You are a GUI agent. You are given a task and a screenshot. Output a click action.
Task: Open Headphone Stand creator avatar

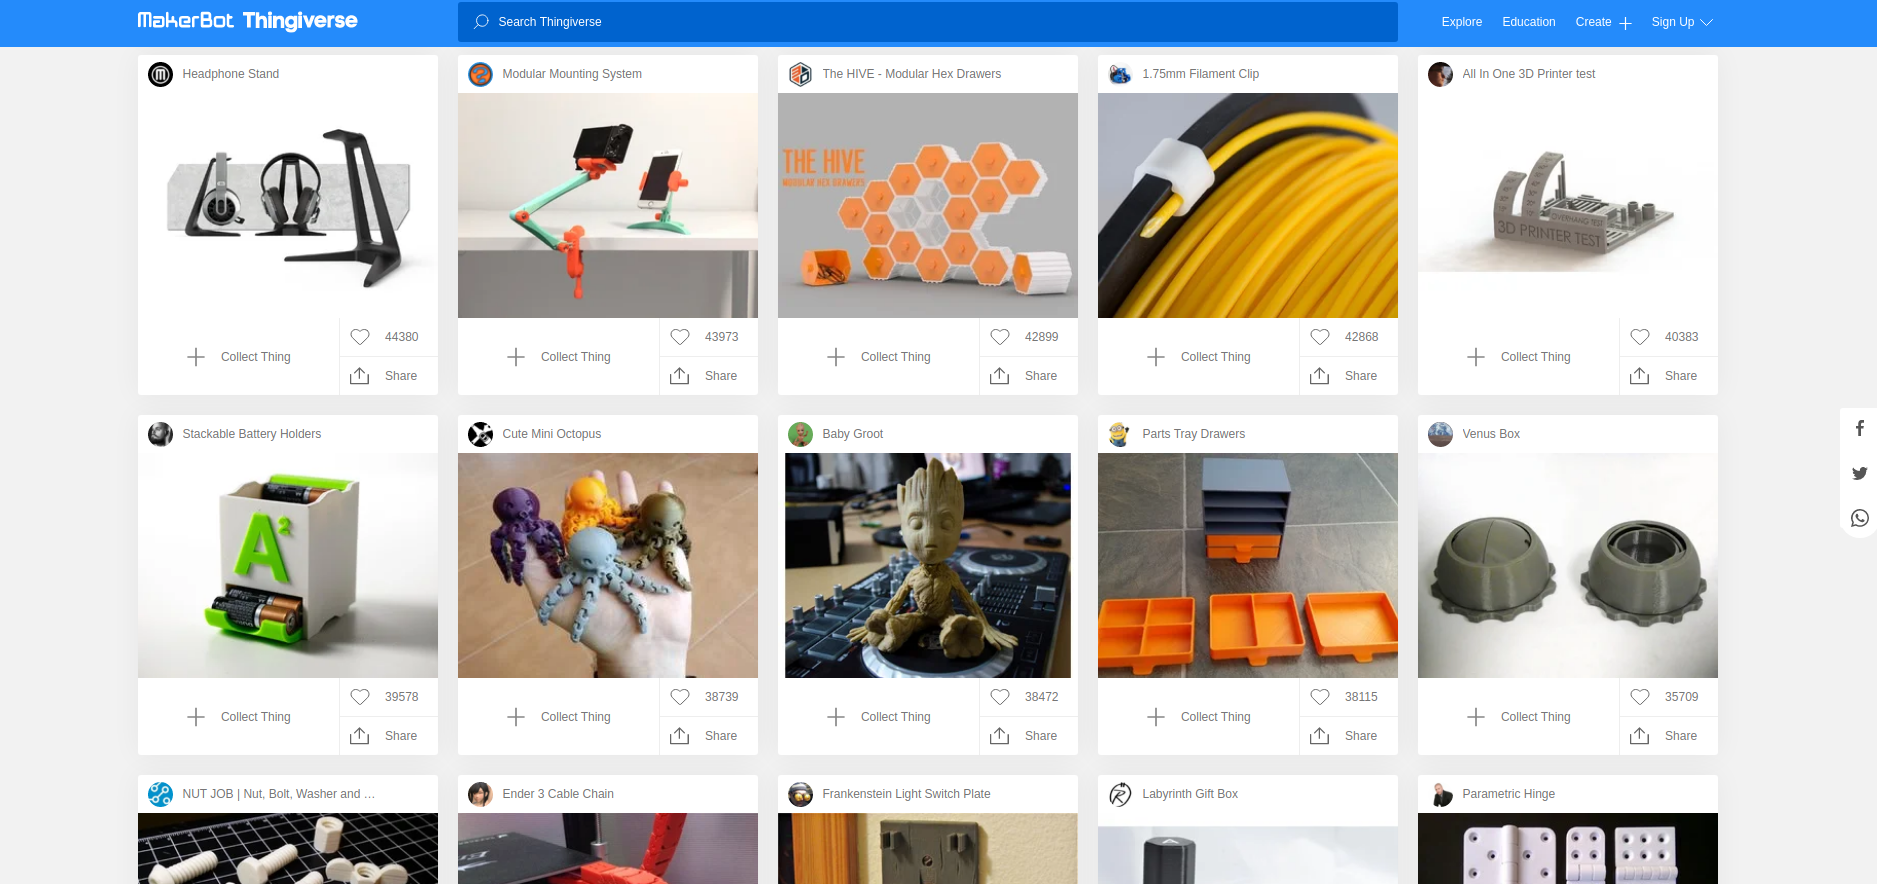[160, 74]
